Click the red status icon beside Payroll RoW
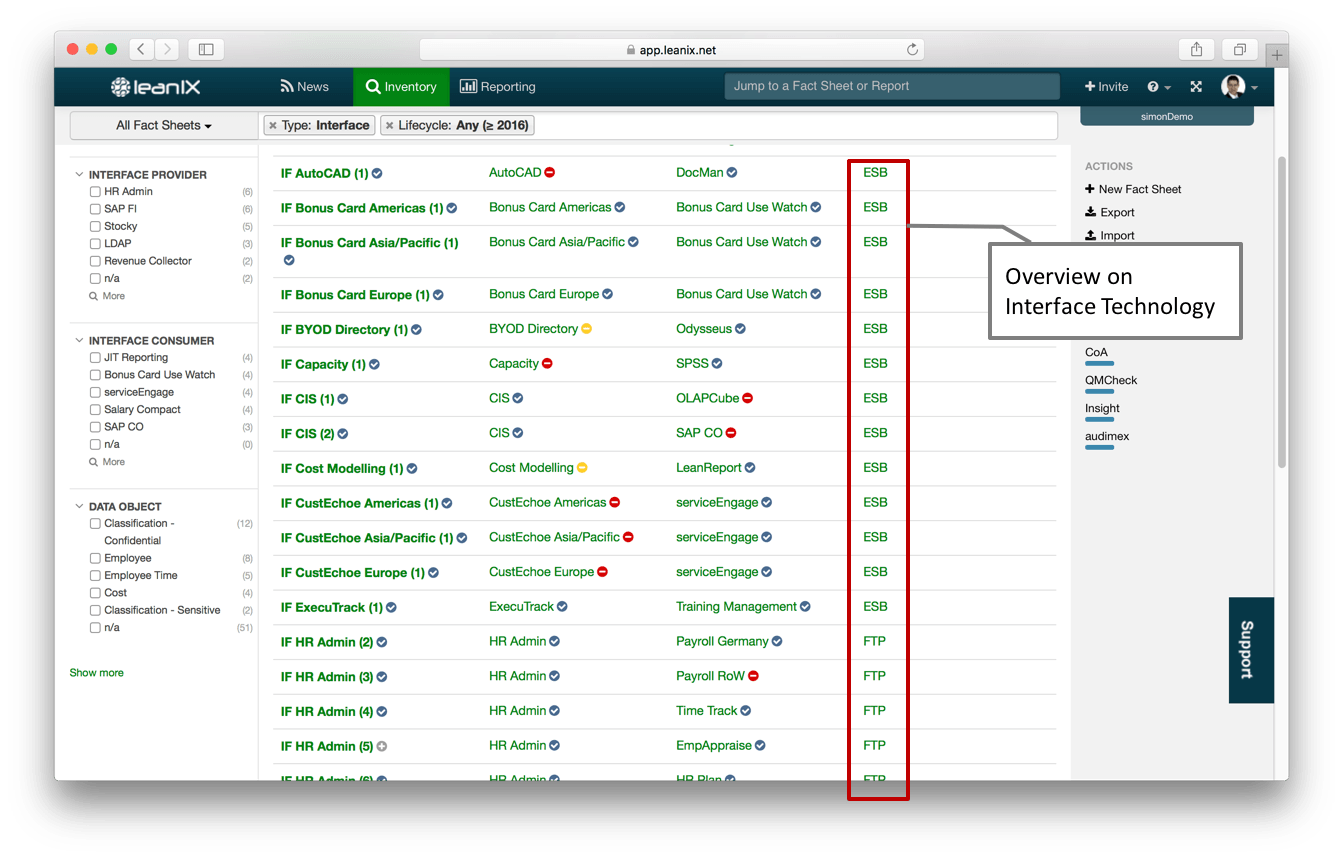This screenshot has width=1343, height=858. click(x=754, y=676)
